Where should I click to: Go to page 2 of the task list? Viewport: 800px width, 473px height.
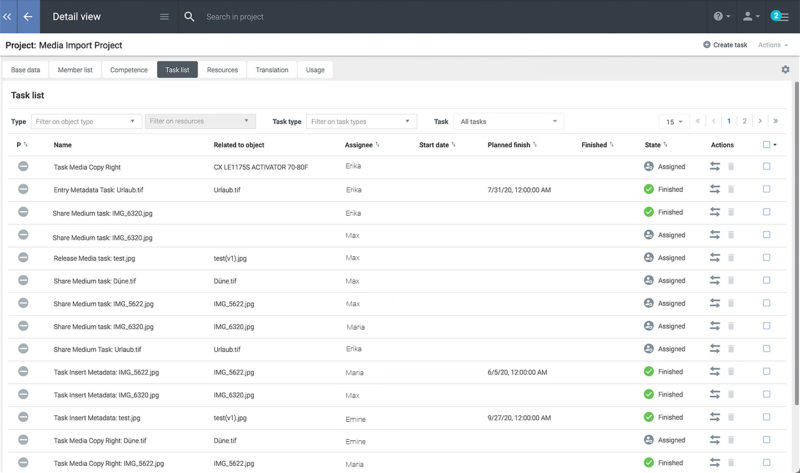744,121
